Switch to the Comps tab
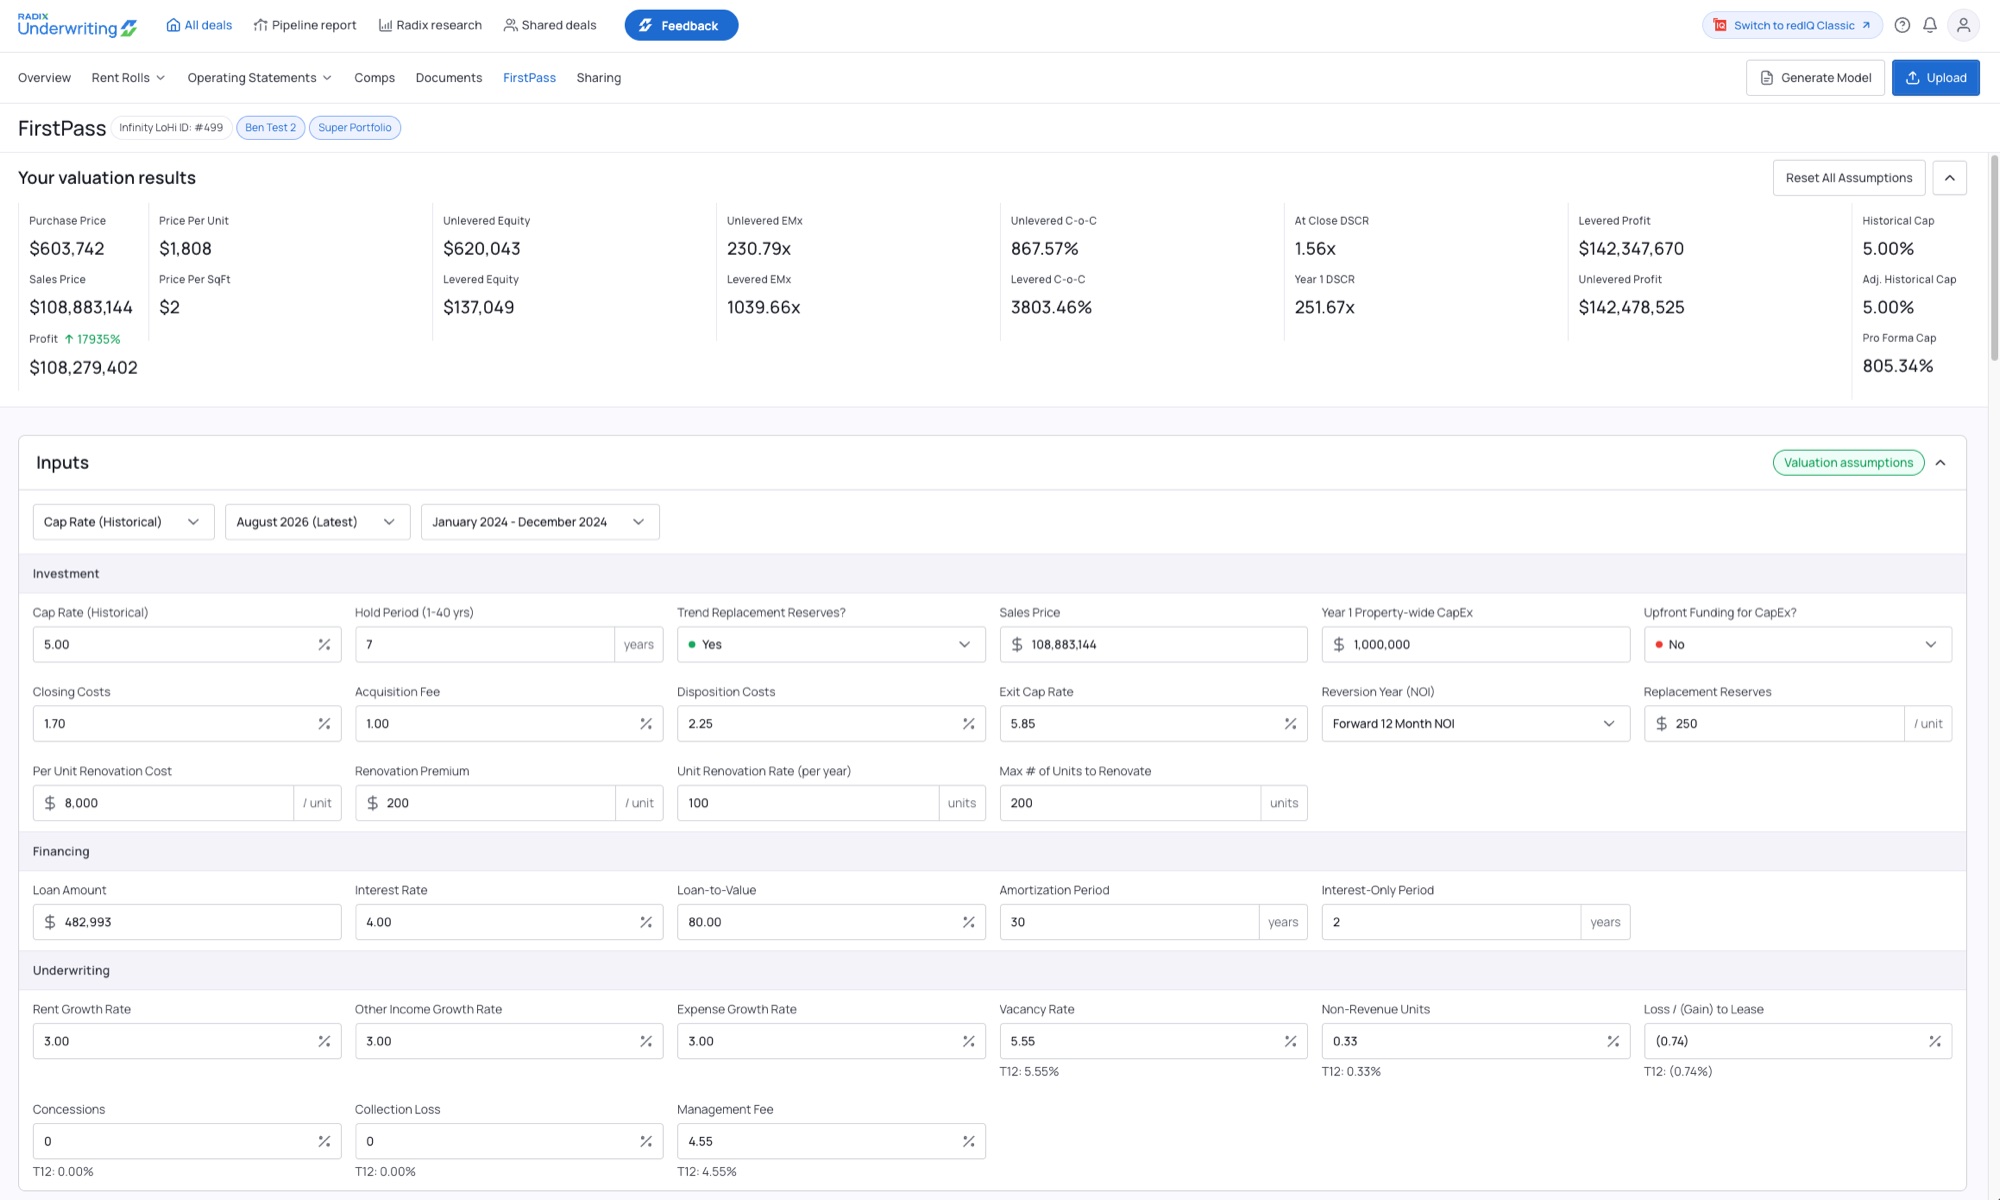The image size is (2000, 1200). 374,78
